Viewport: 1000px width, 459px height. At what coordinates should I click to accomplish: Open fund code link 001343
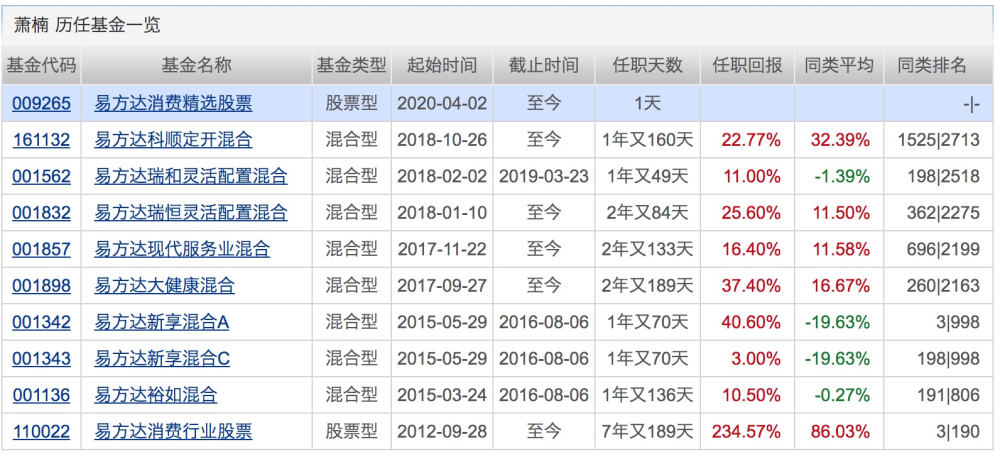[41, 359]
